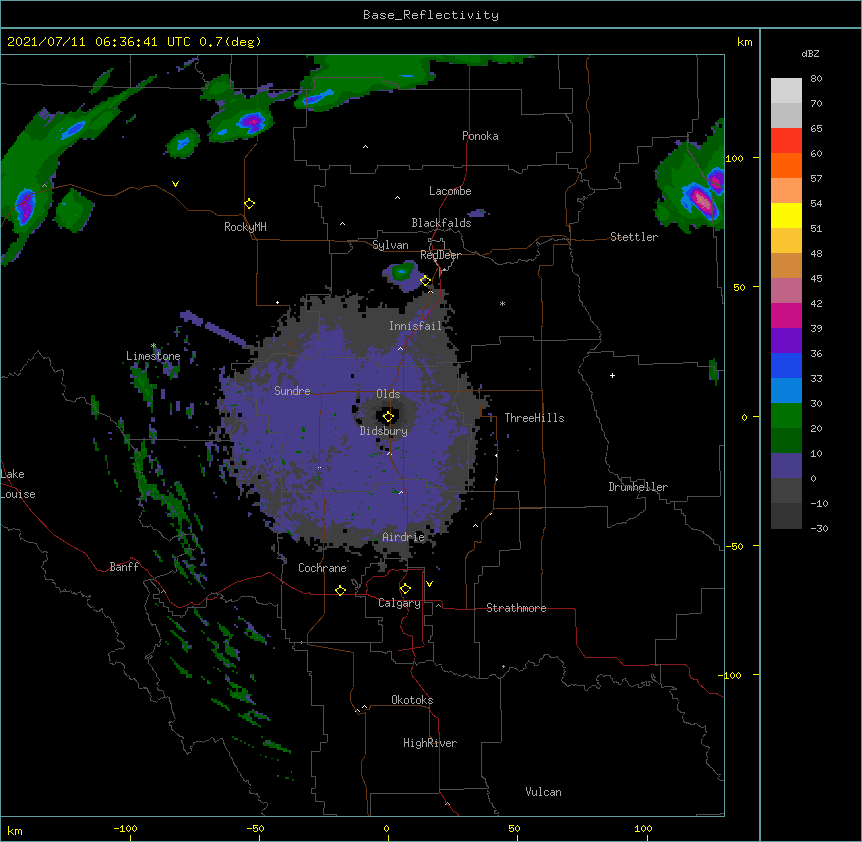Click the Okotoks town label
862x842 pixels.
[x=412, y=700]
